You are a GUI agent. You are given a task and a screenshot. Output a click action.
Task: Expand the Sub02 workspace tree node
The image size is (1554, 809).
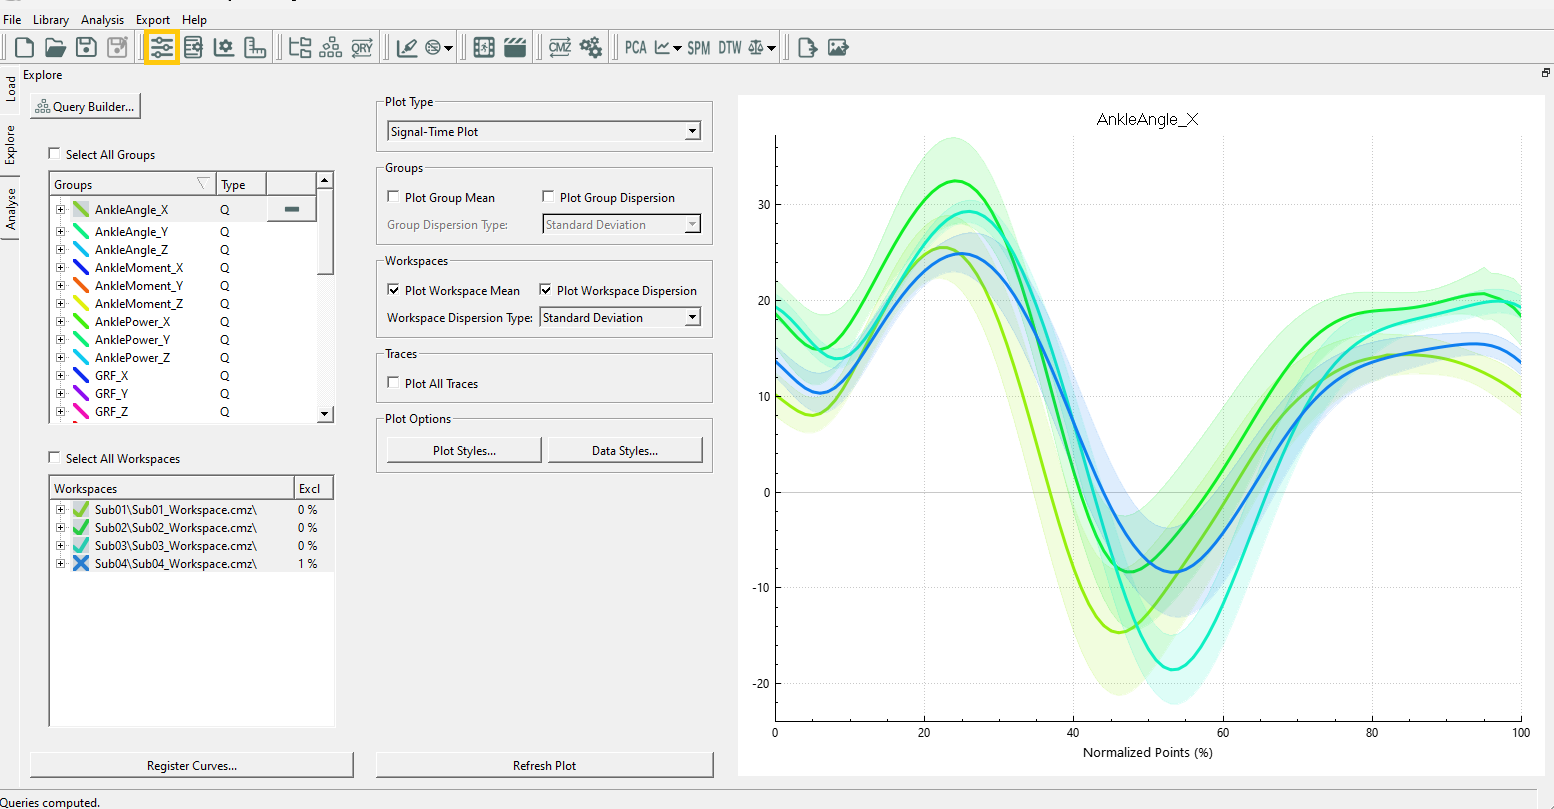(x=60, y=528)
